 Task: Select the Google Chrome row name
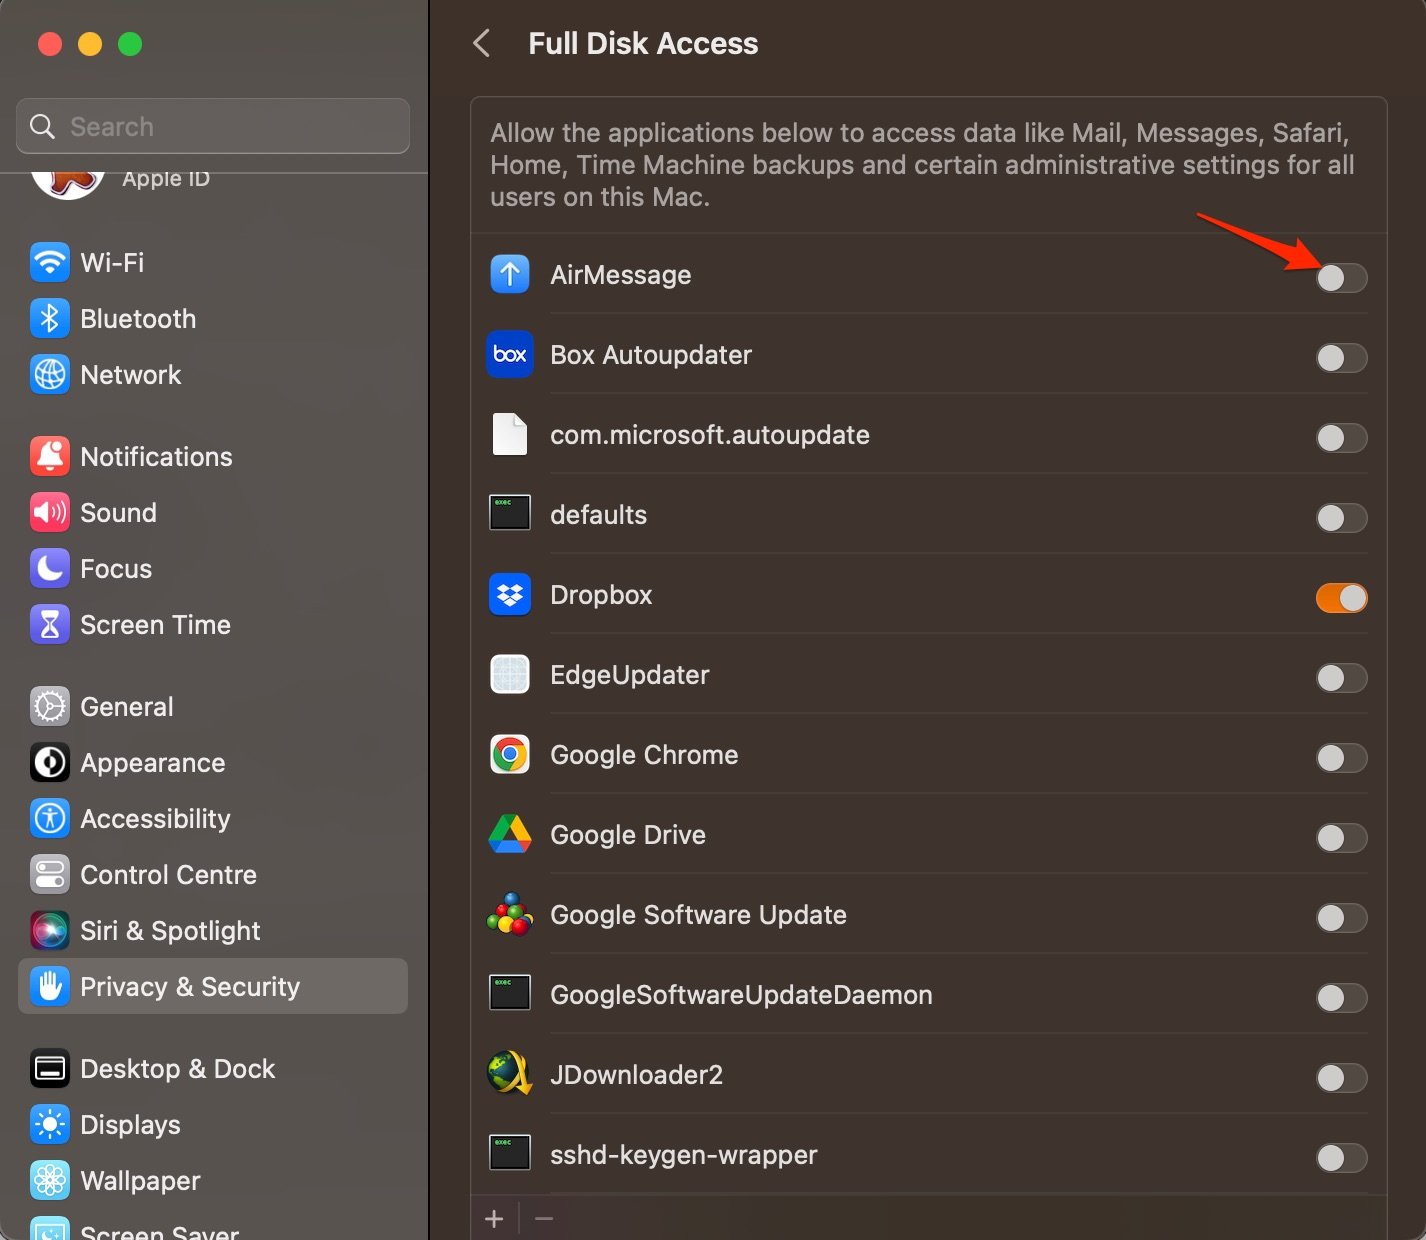[644, 755]
